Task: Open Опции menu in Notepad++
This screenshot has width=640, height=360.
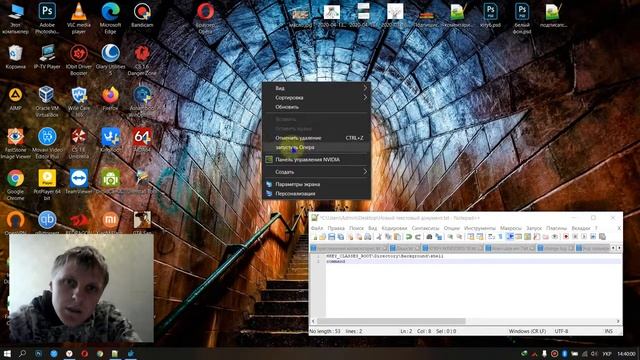Action: pyautogui.click(x=451, y=228)
